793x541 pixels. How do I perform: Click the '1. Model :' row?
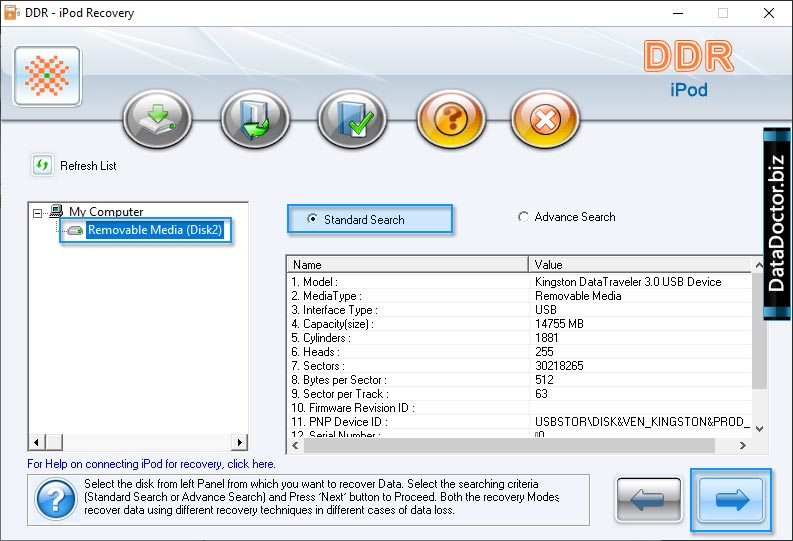click(x=519, y=282)
